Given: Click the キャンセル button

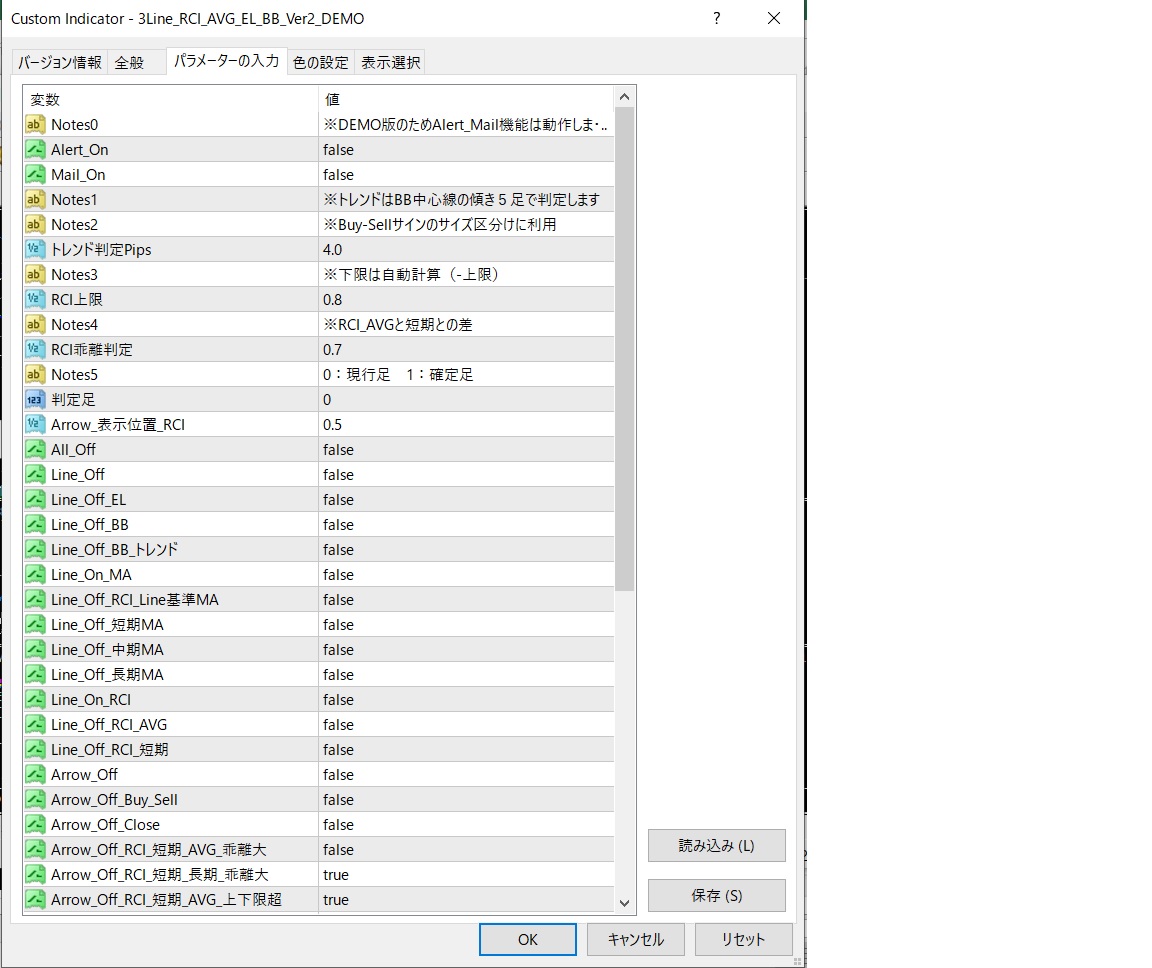Looking at the screenshot, I should point(636,939).
